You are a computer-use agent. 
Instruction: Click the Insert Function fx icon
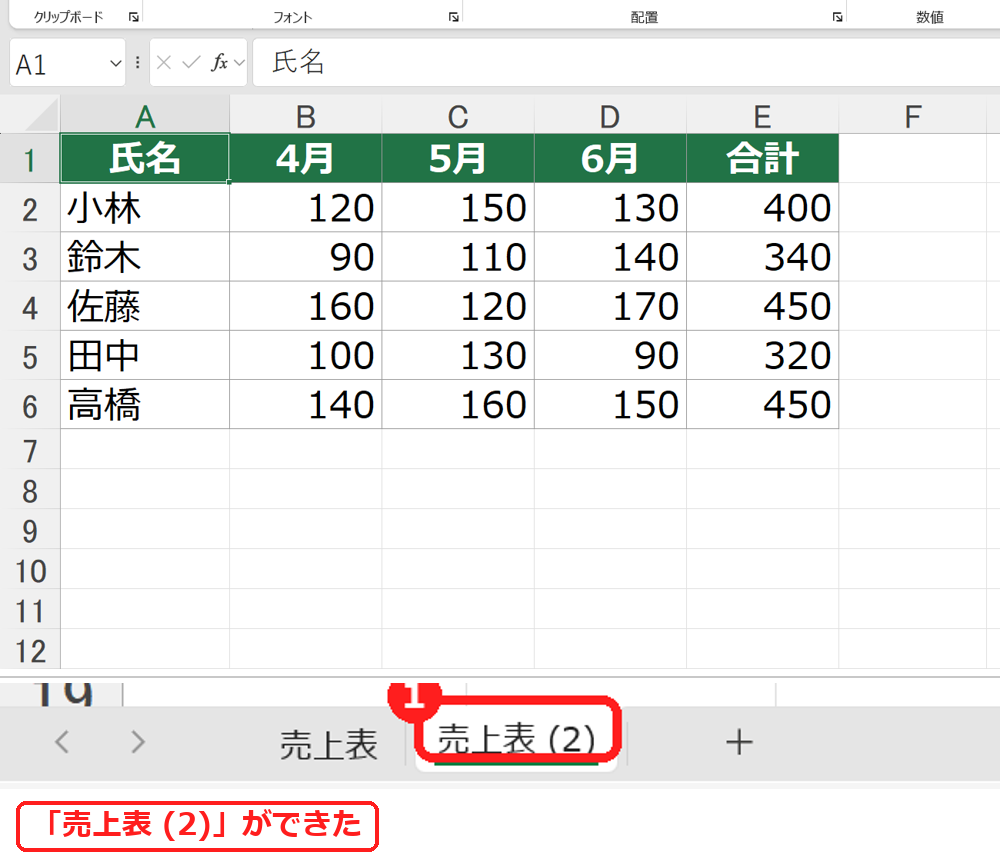point(219,62)
